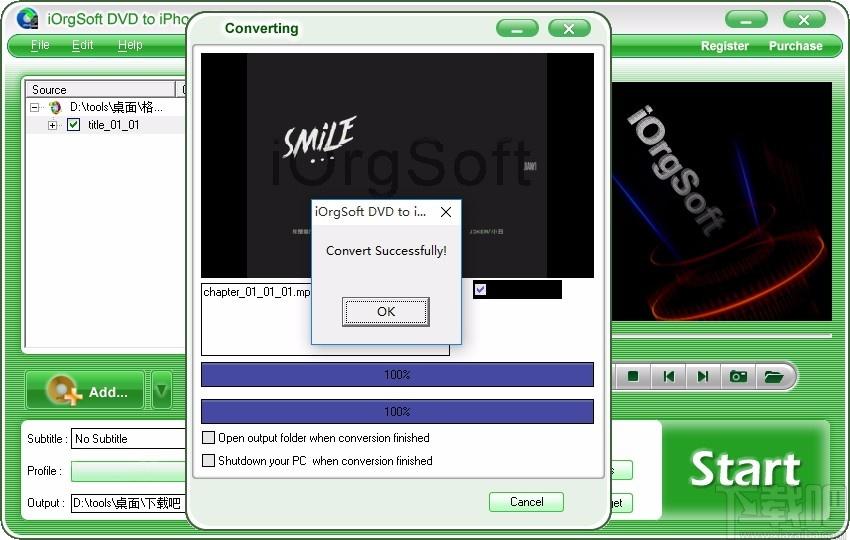
Task: Minimize the iOrgSoft main window
Action: 746,20
